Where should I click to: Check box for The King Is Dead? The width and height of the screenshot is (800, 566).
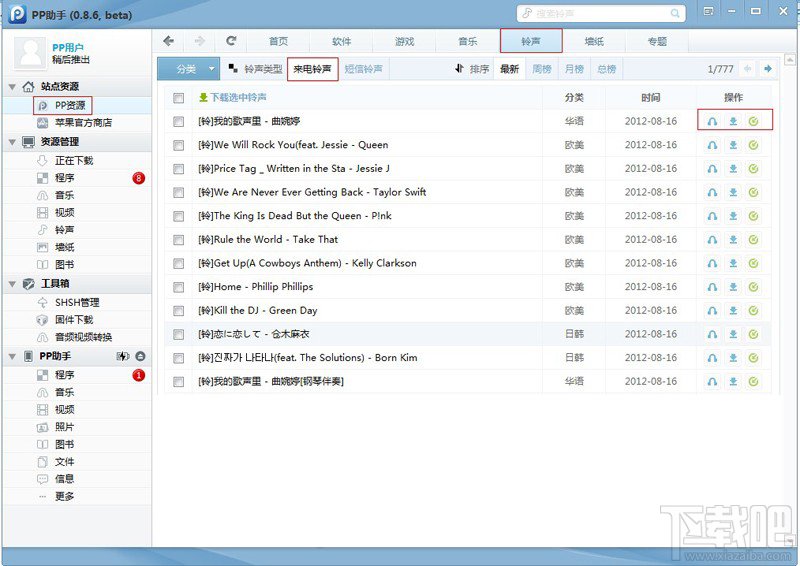coord(179,216)
